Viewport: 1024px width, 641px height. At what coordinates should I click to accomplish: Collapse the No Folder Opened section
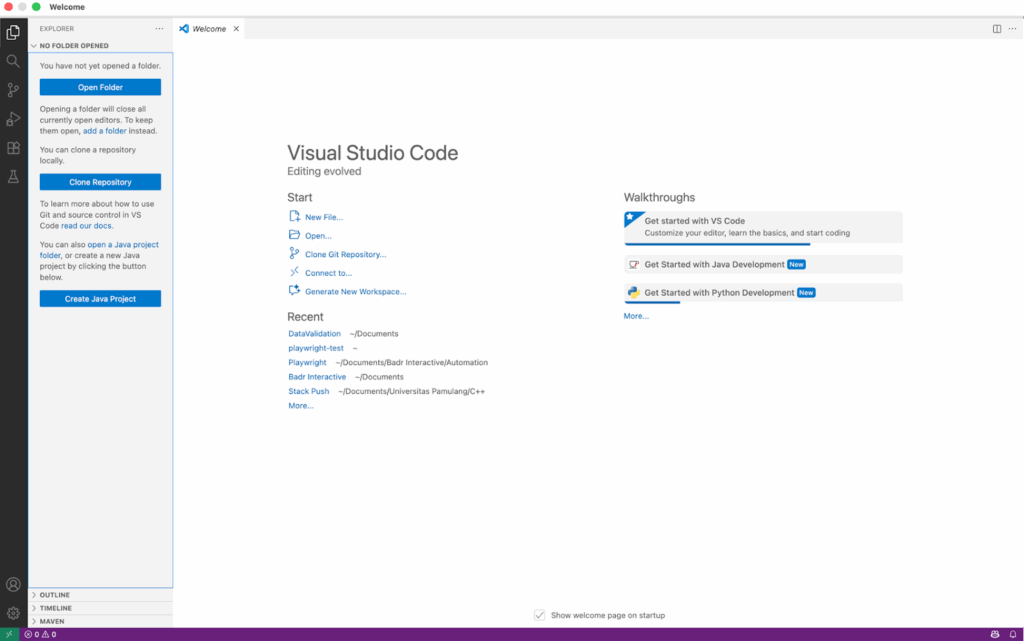point(73,46)
